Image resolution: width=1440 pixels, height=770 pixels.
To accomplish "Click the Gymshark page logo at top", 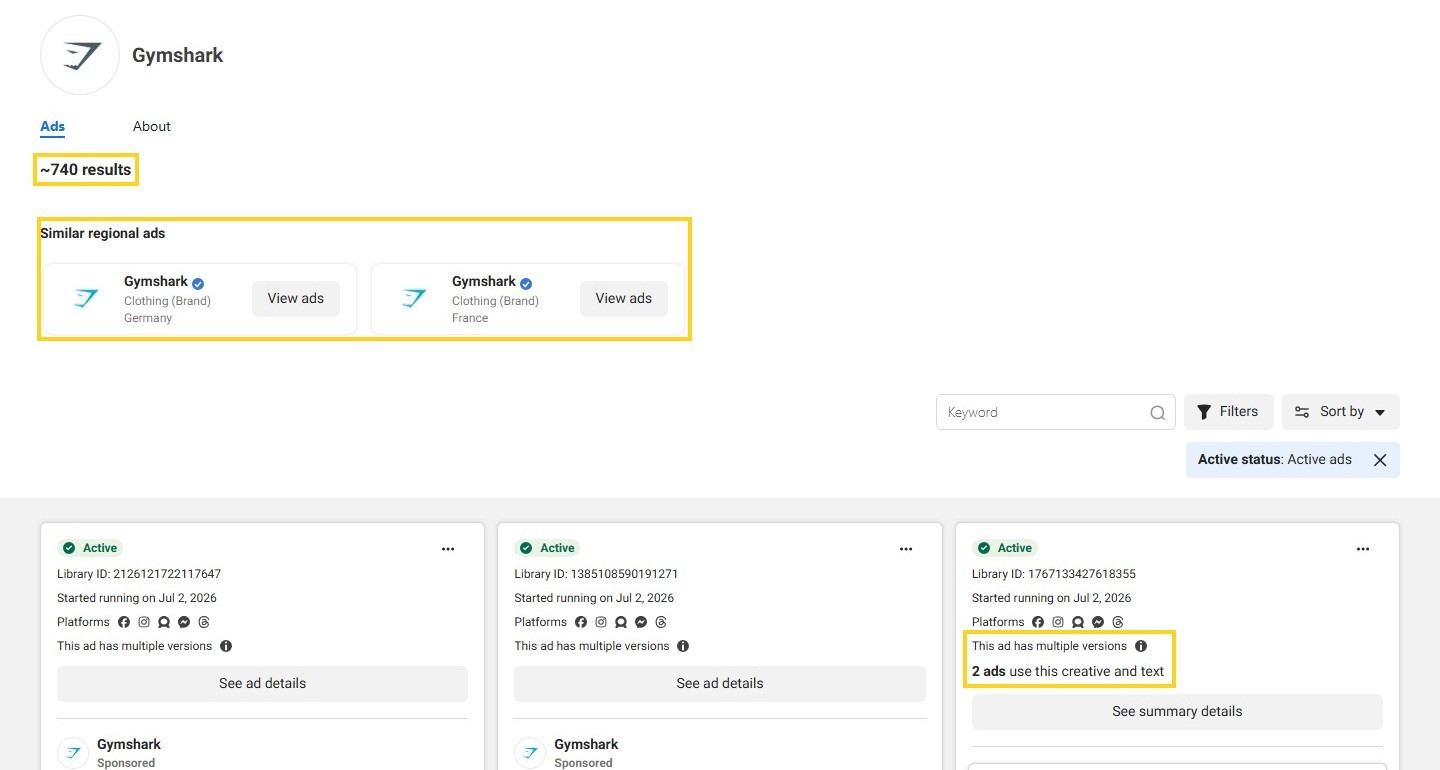I will pos(80,55).
